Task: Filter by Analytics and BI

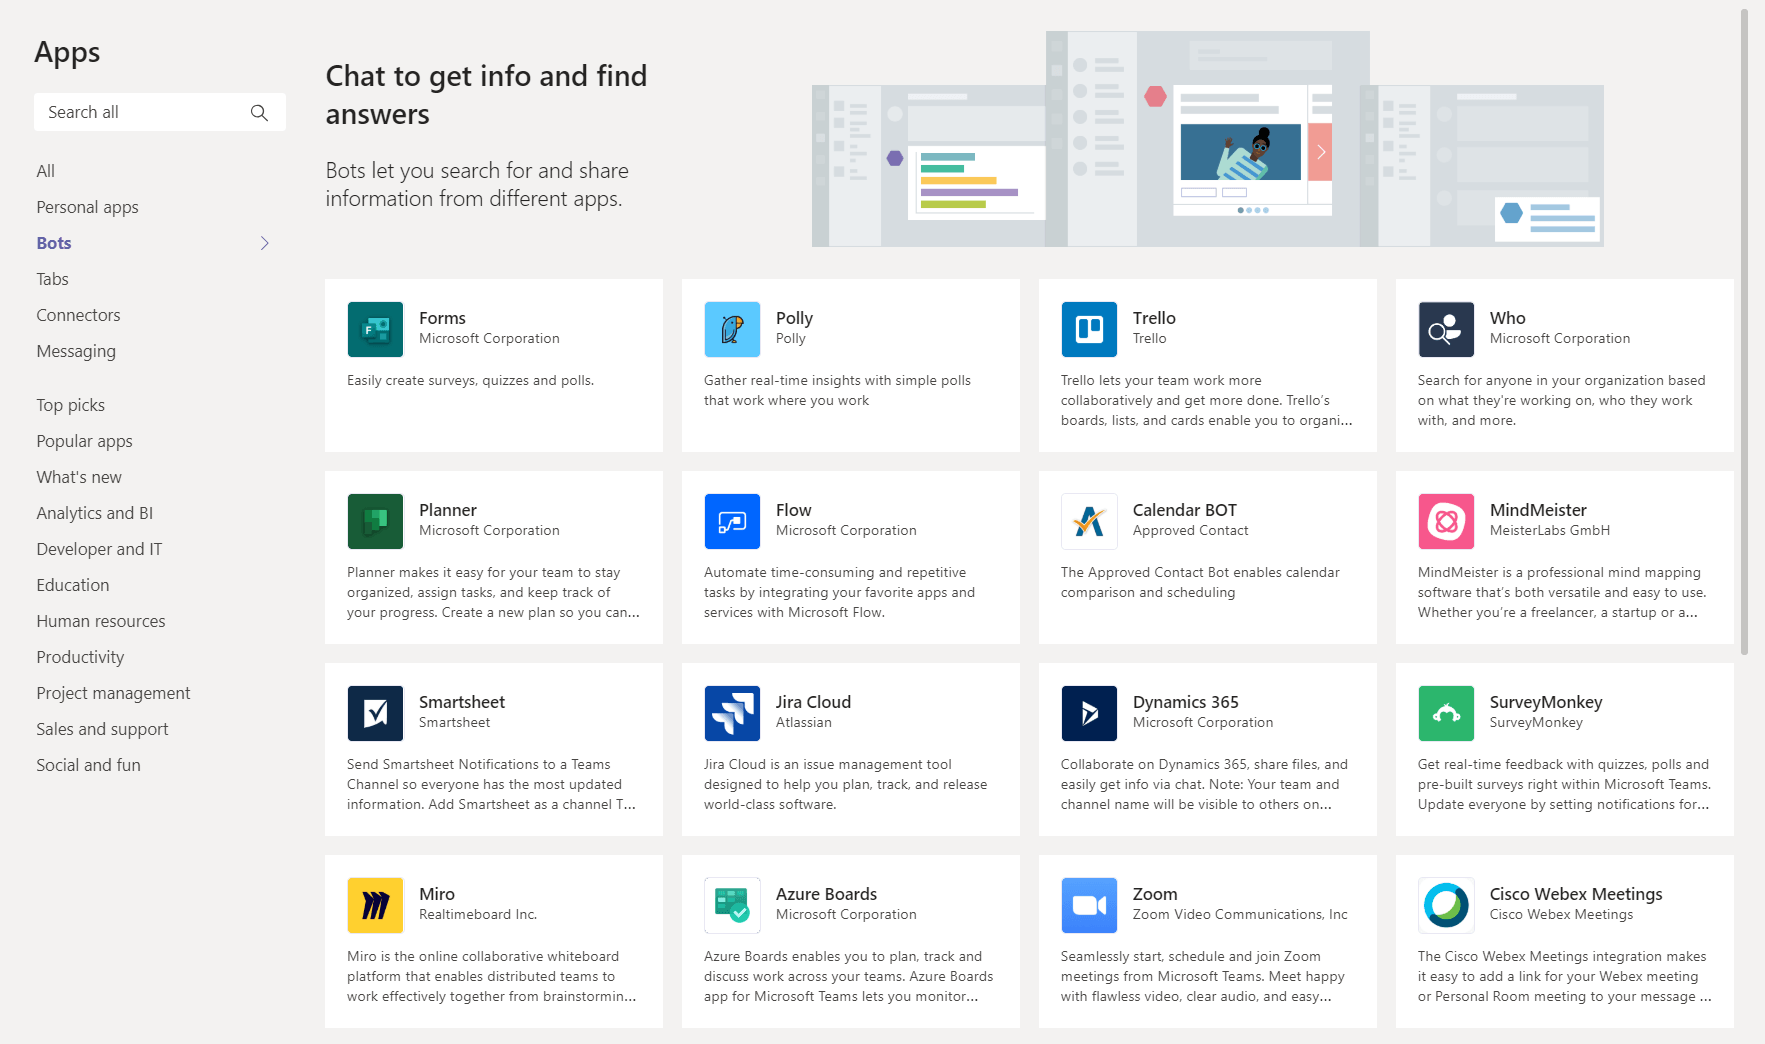Action: click(x=95, y=513)
